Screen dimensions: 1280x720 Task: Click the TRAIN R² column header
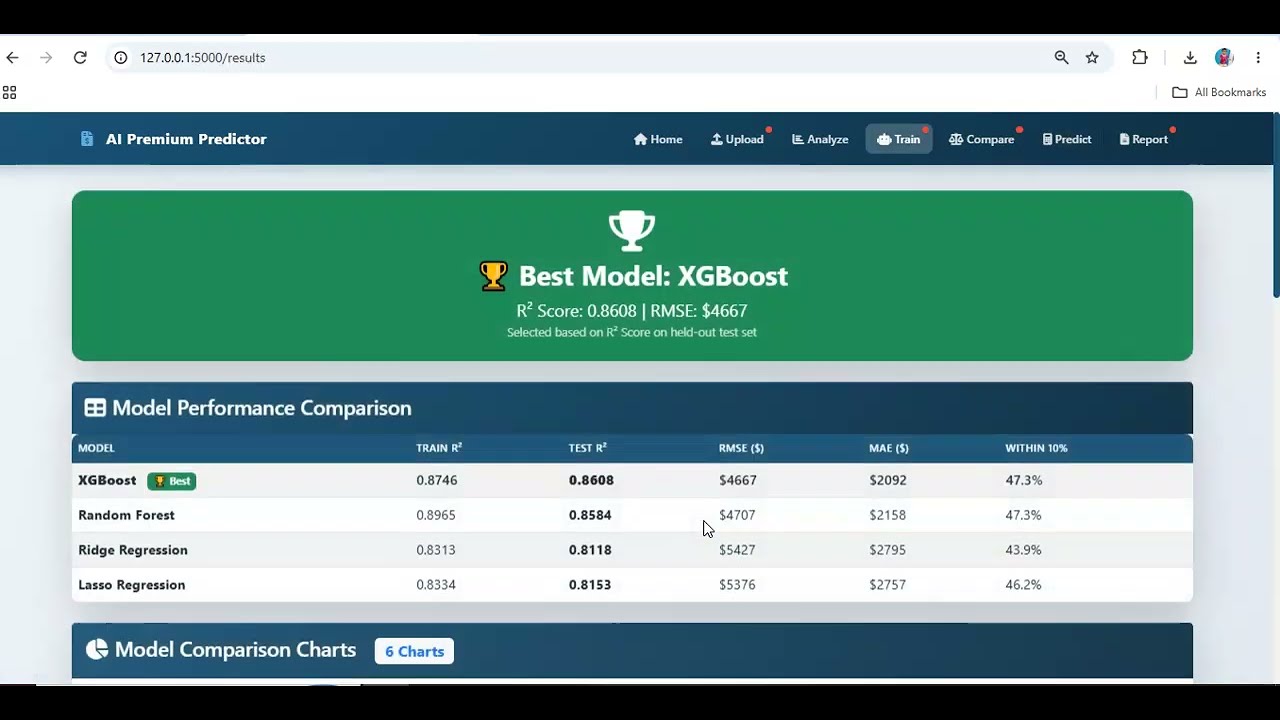pyautogui.click(x=439, y=448)
